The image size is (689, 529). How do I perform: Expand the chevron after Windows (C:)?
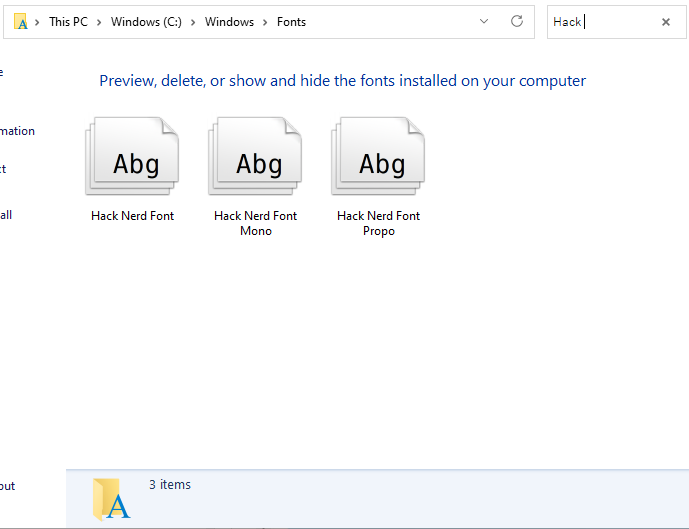193,22
